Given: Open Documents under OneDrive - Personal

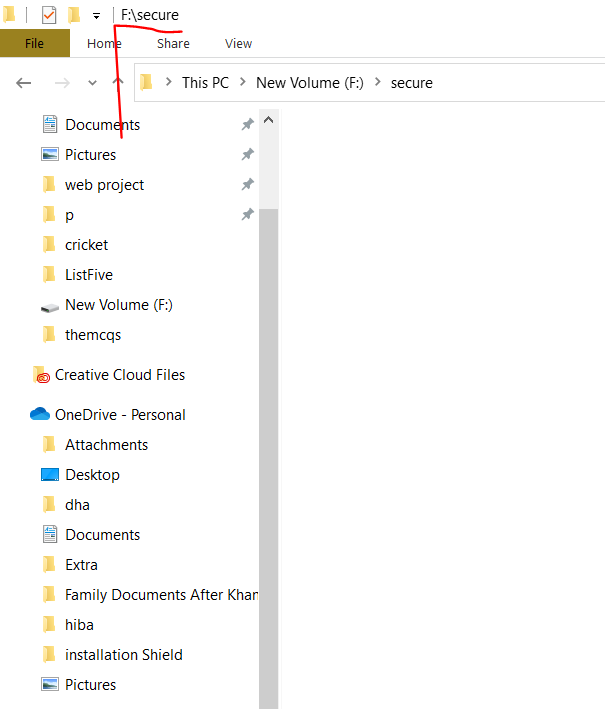Looking at the screenshot, I should (x=102, y=535).
